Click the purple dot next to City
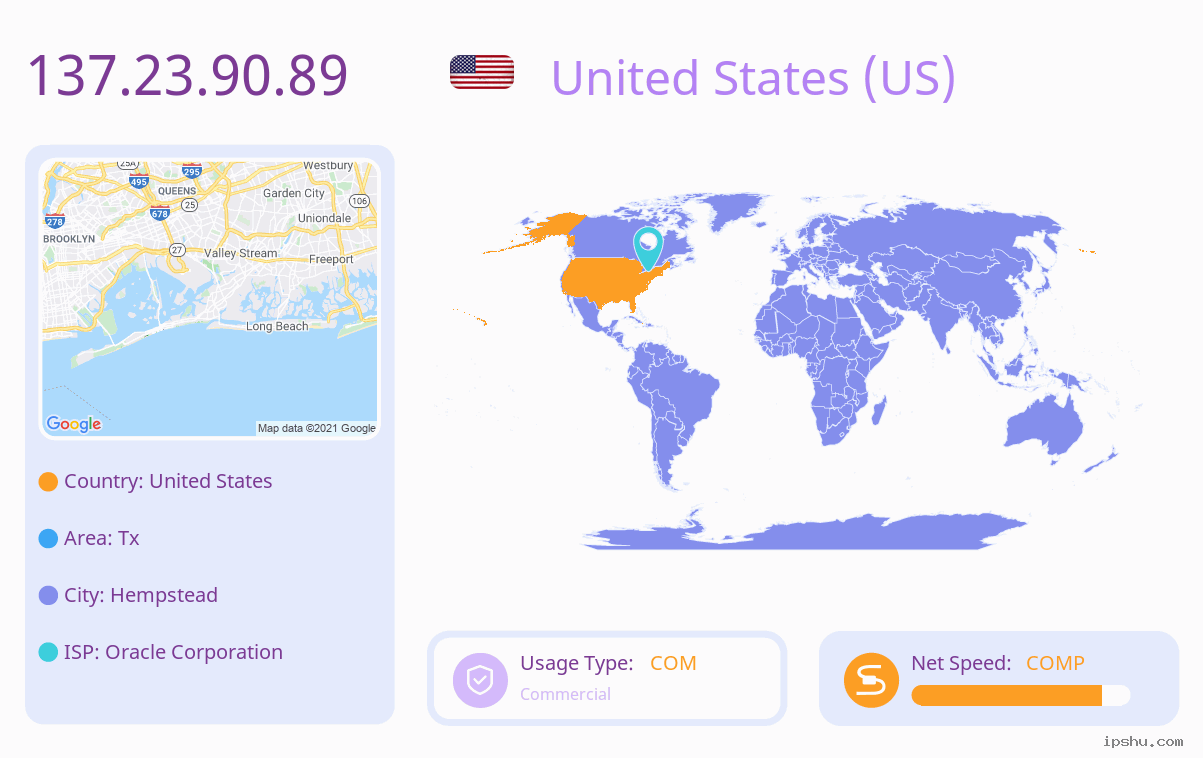Viewport: 1203px width, 758px height. pos(48,596)
